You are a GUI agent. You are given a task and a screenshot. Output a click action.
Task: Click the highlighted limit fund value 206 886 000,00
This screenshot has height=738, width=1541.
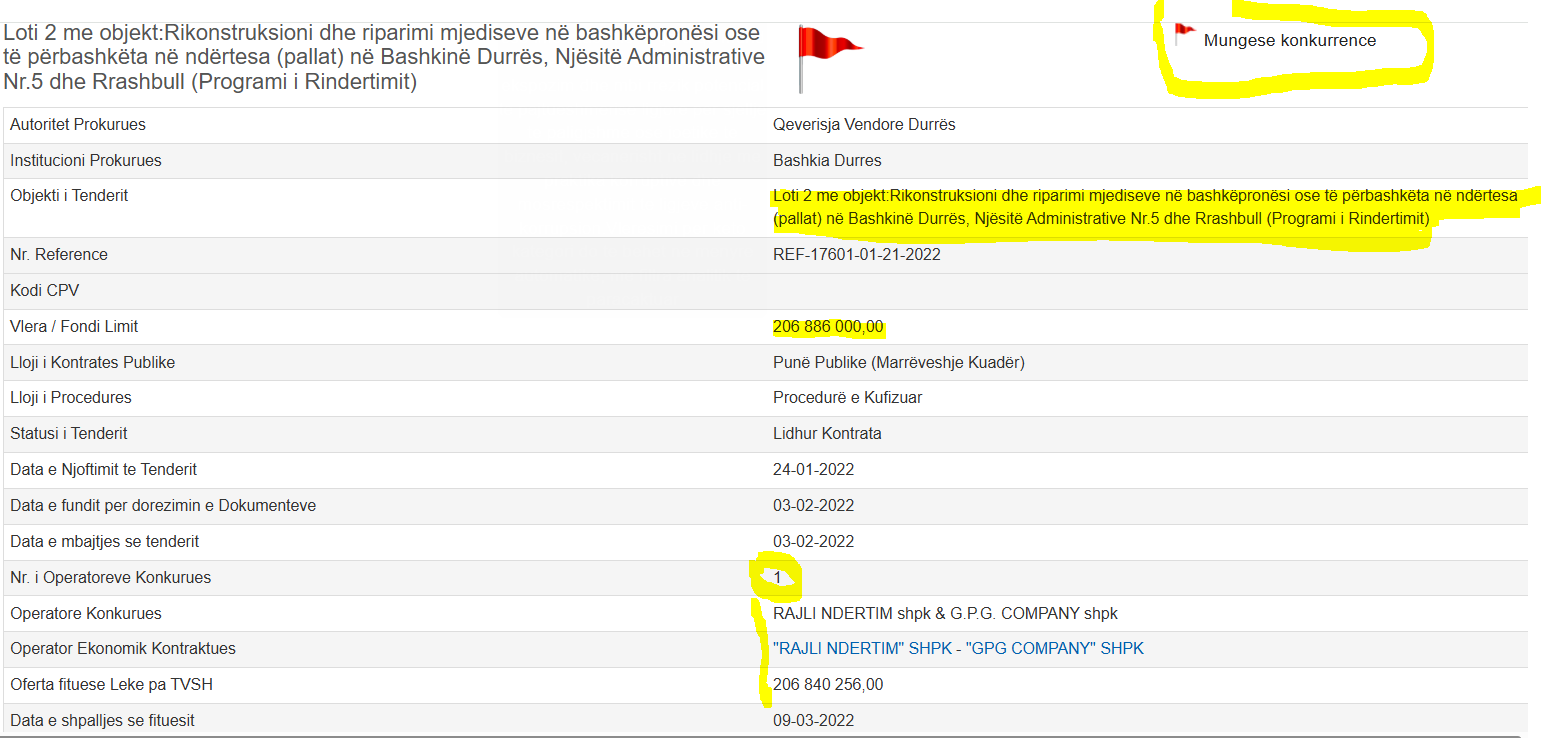(x=828, y=327)
